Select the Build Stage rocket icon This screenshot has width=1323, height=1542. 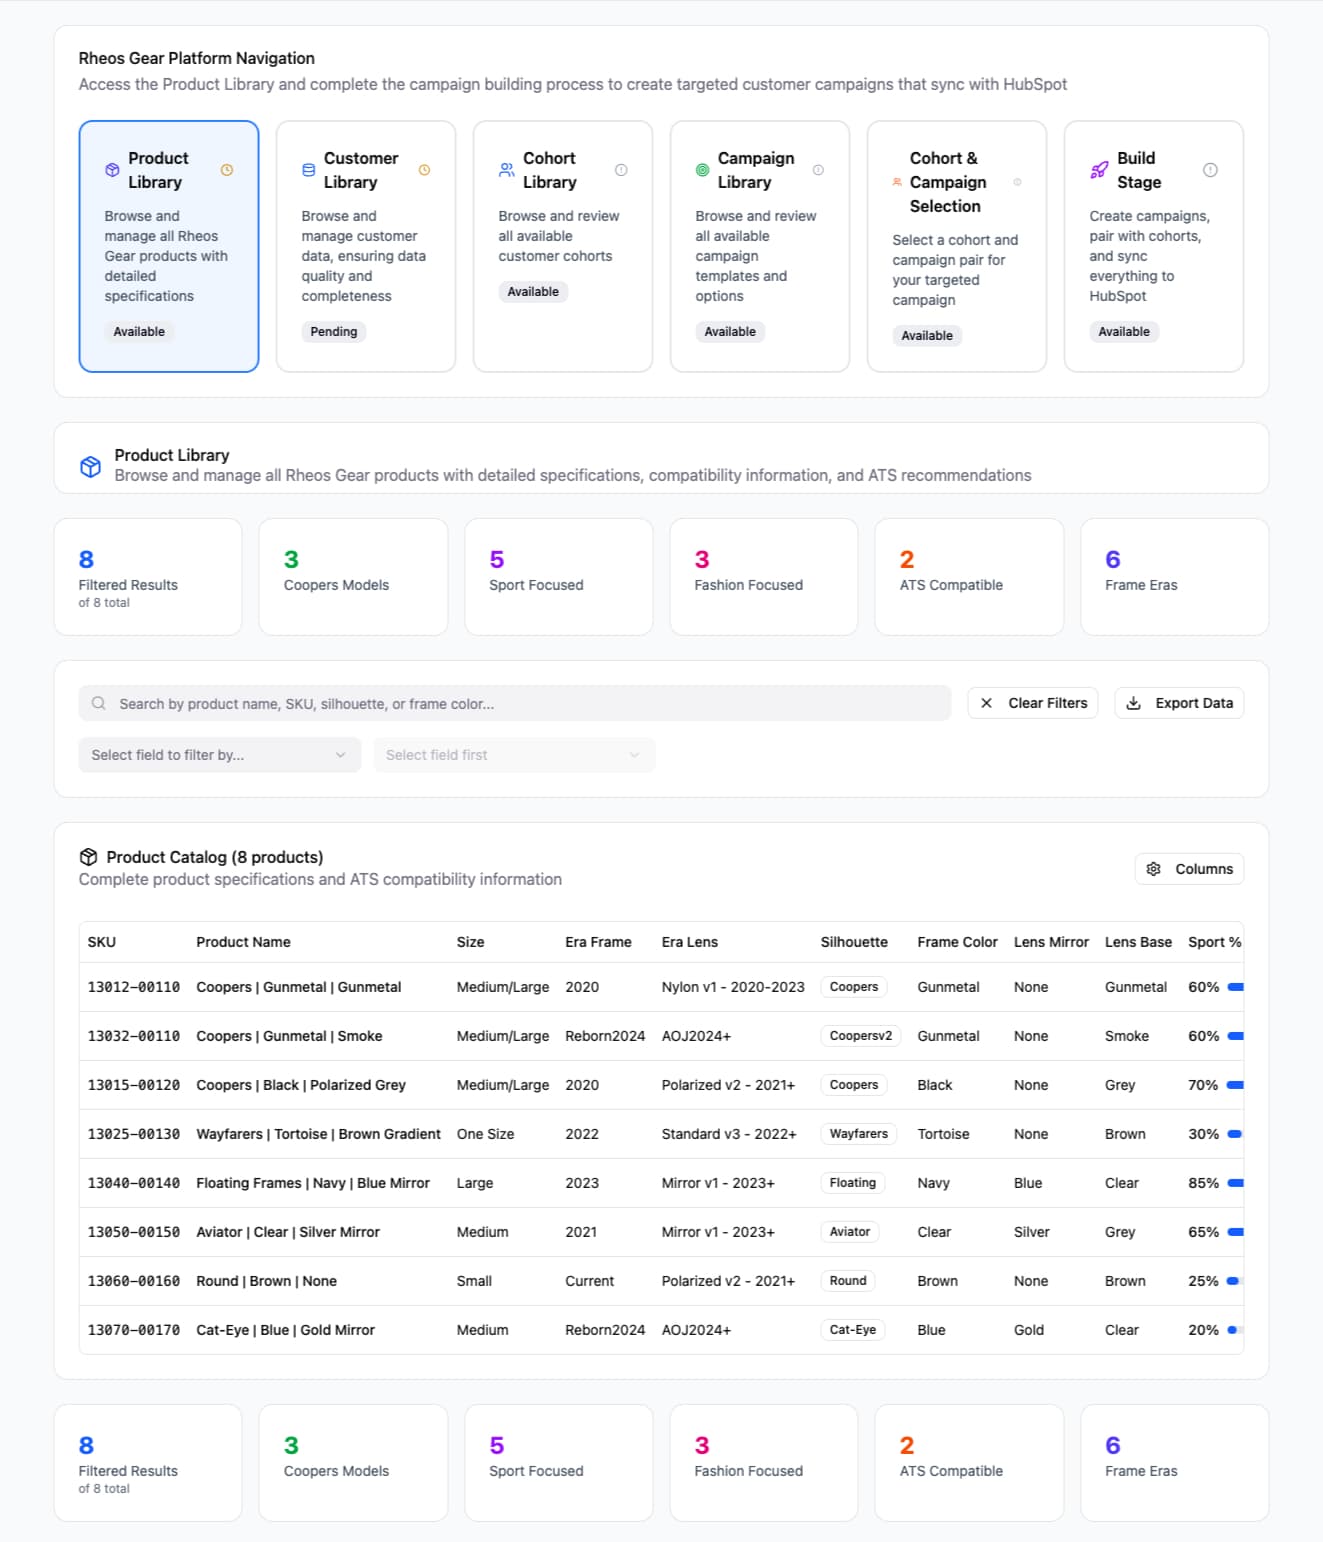(x=1098, y=170)
